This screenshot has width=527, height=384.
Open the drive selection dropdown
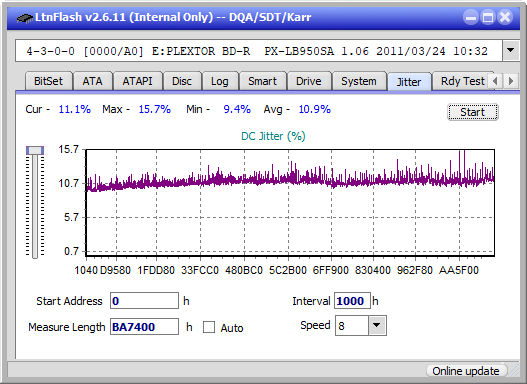(x=511, y=51)
